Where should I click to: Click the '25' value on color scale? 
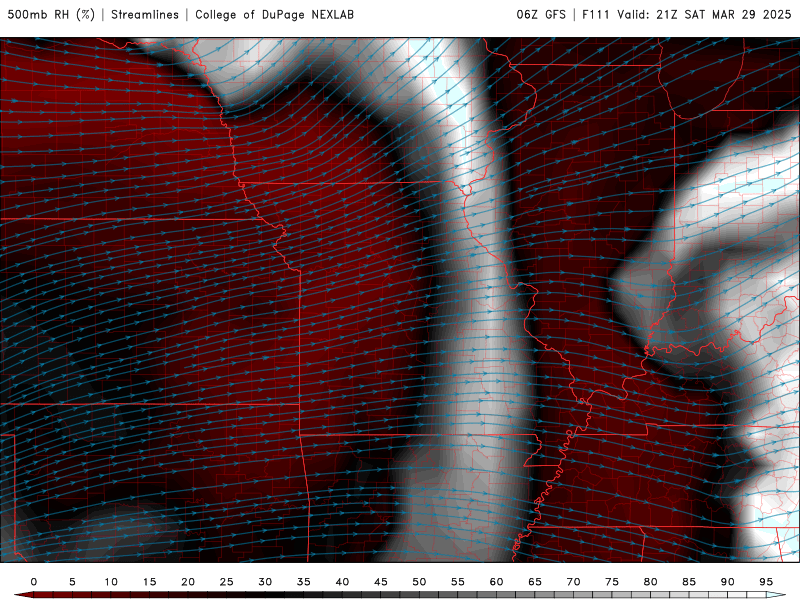pyautogui.click(x=227, y=582)
